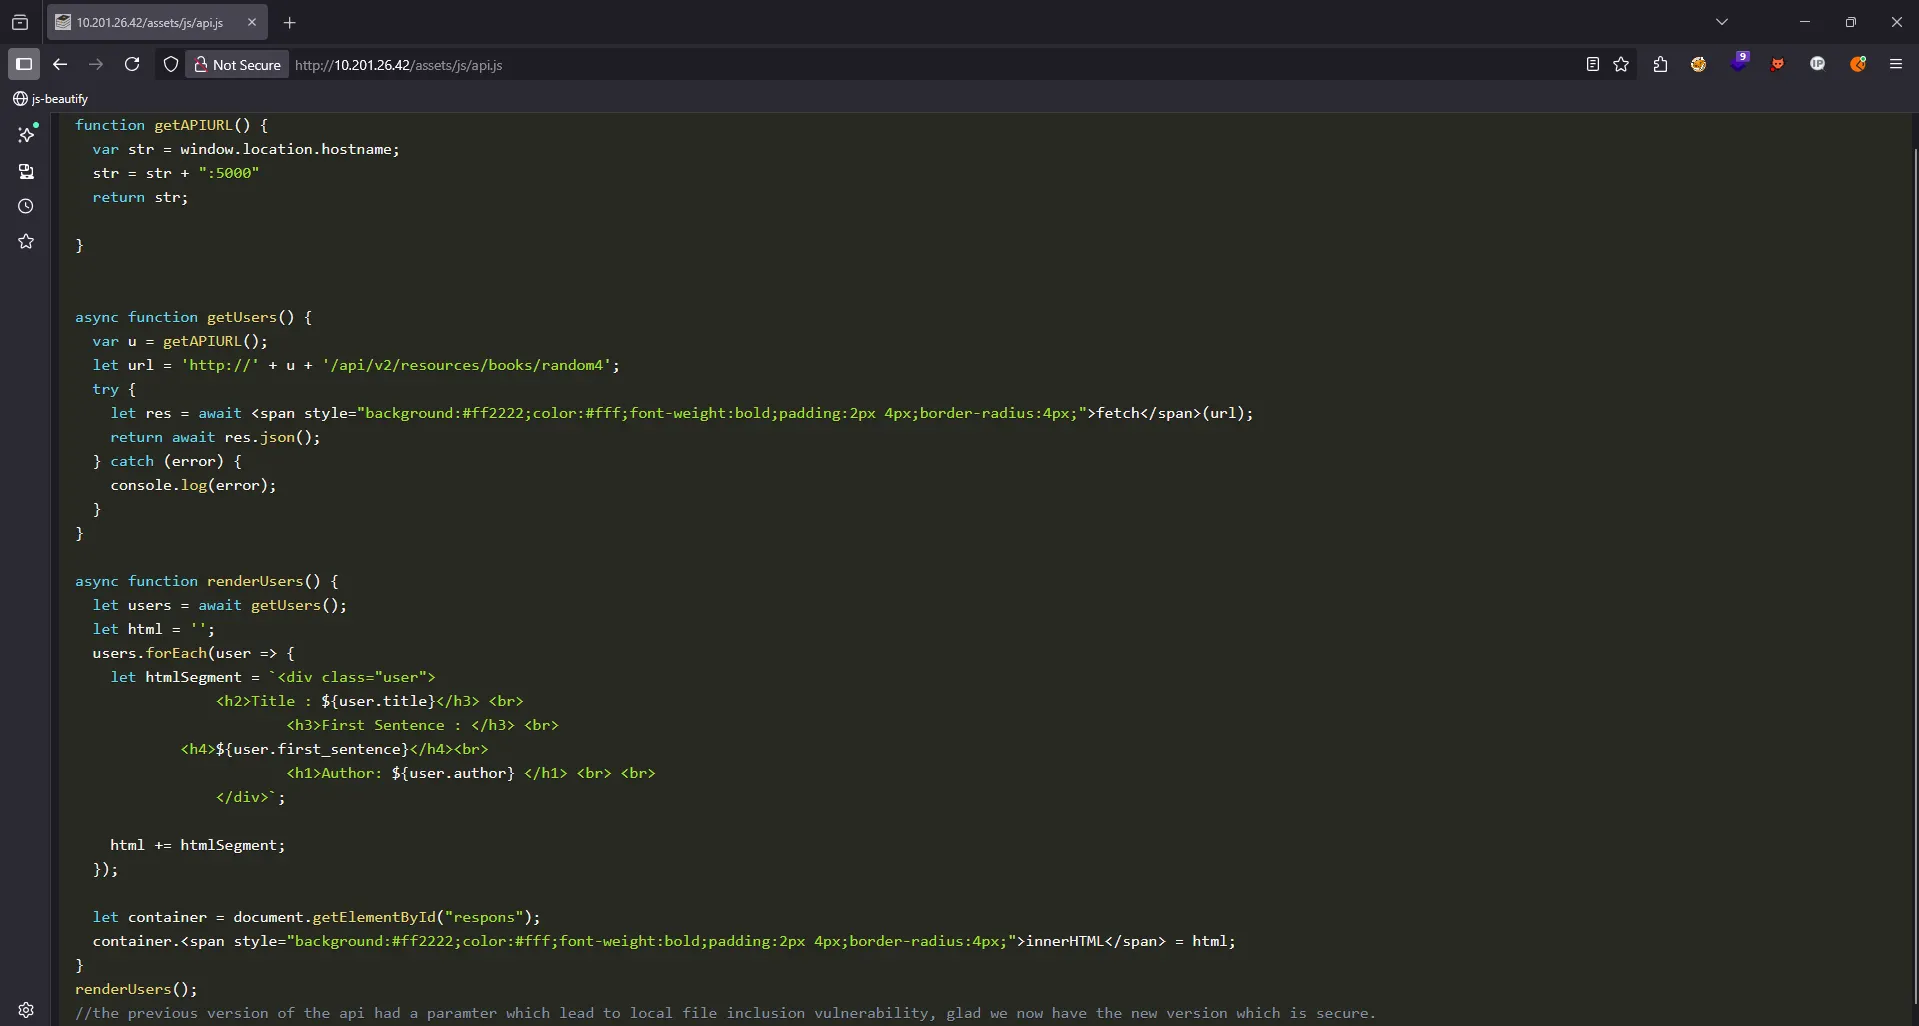Click the IP lookup extension icon

click(x=1818, y=64)
